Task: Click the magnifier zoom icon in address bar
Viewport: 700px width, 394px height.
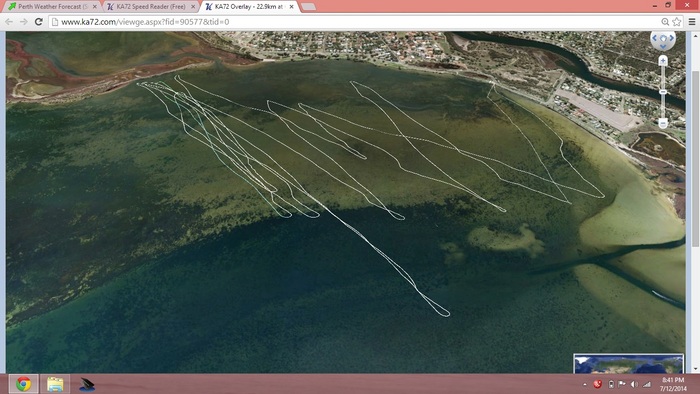Action: (665, 21)
